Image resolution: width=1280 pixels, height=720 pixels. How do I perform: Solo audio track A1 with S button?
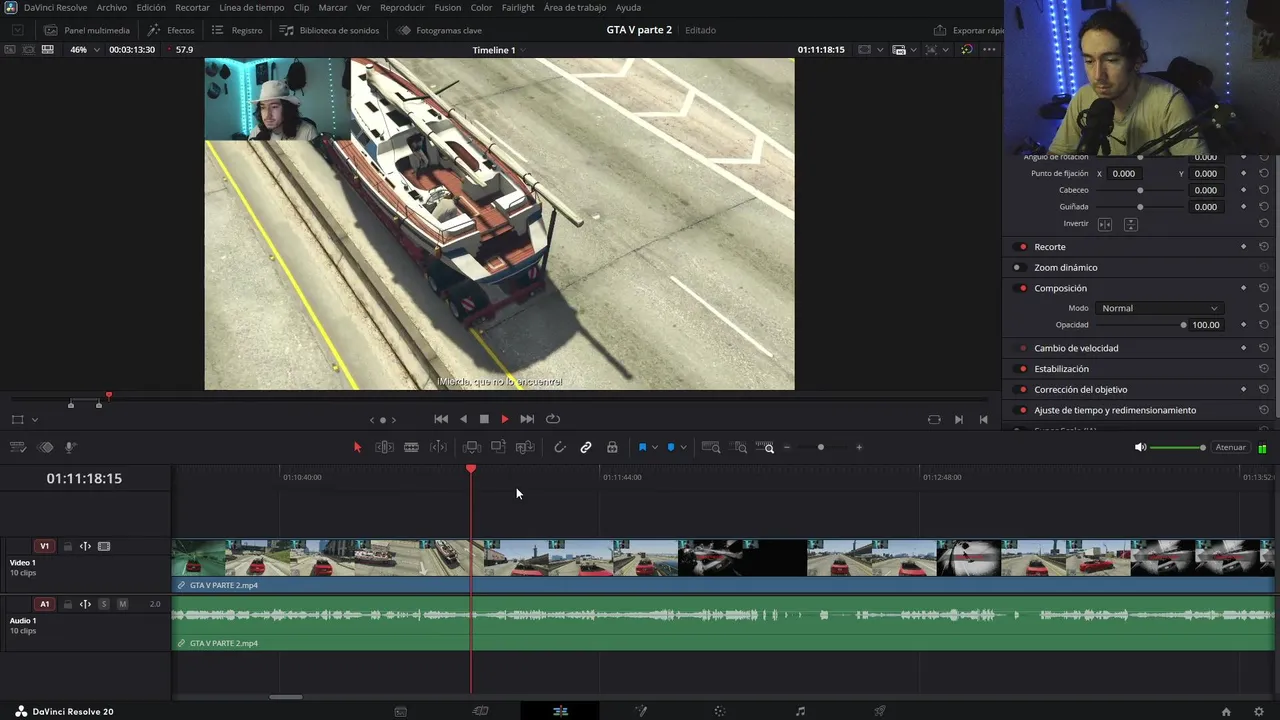[104, 604]
